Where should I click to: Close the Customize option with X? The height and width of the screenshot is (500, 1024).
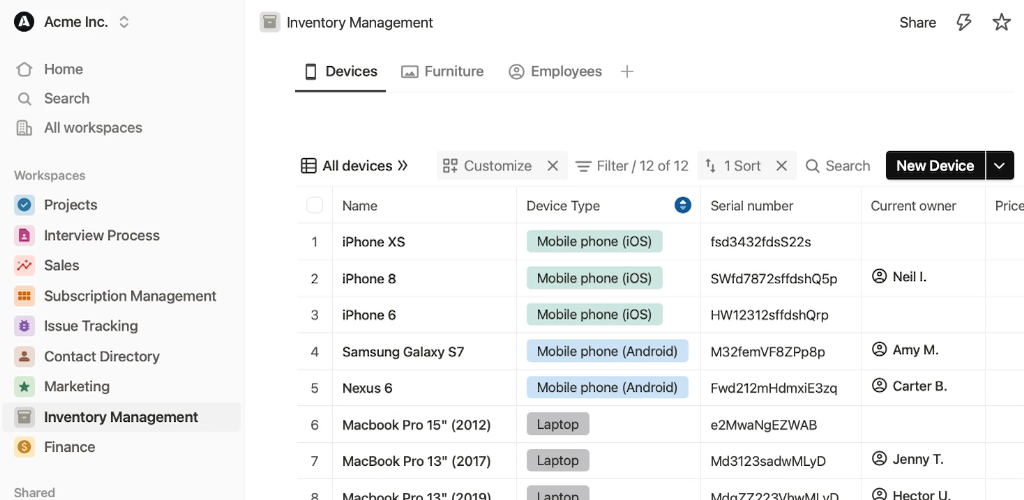pos(552,166)
